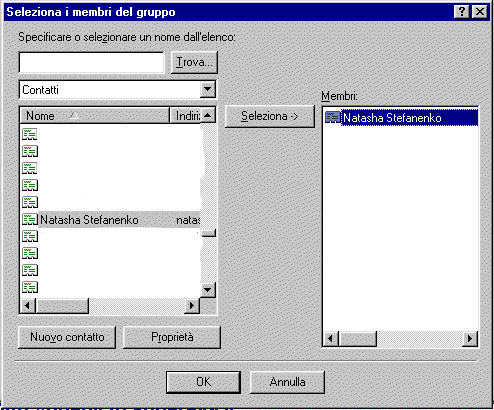Select Natasha Stefanenko in the Membri list

392,118
